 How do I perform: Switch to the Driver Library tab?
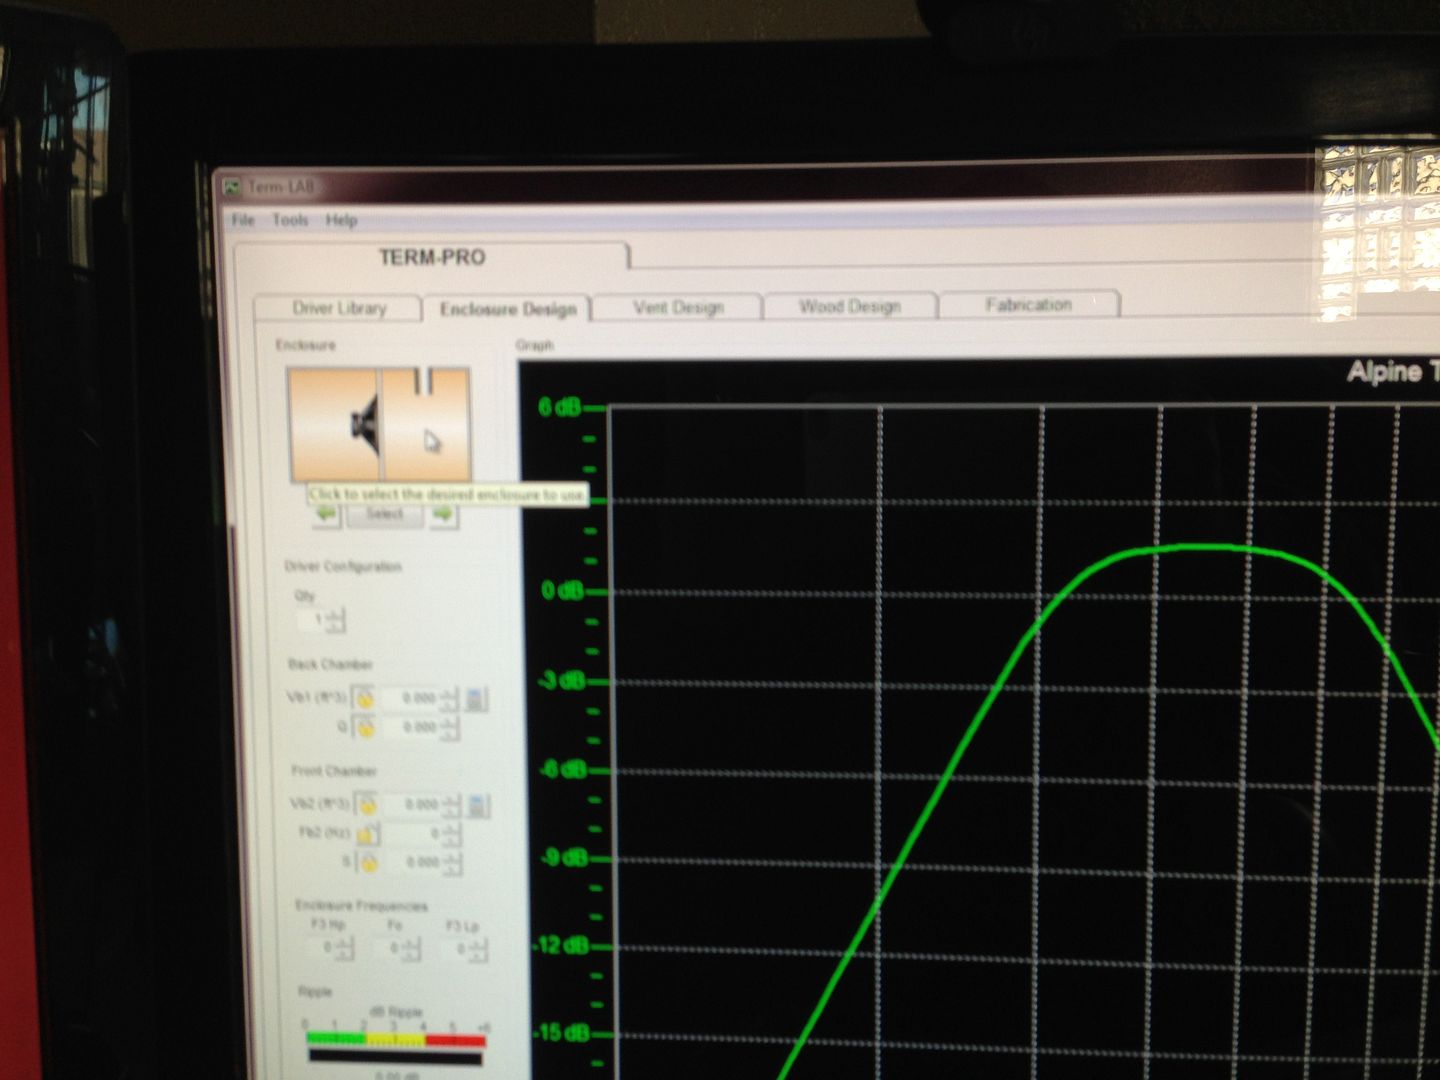point(339,308)
